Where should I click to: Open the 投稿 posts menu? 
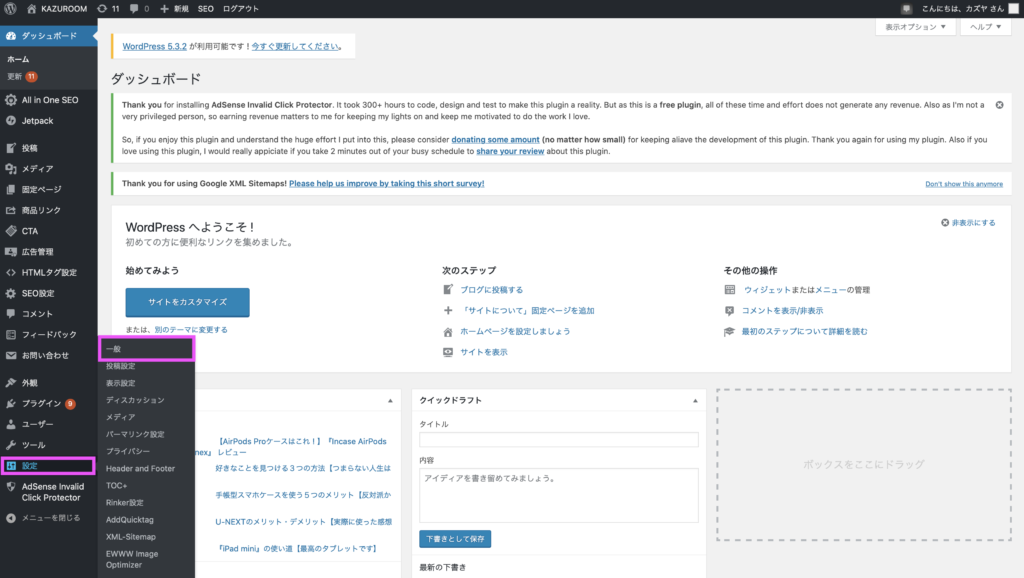click(x=49, y=148)
